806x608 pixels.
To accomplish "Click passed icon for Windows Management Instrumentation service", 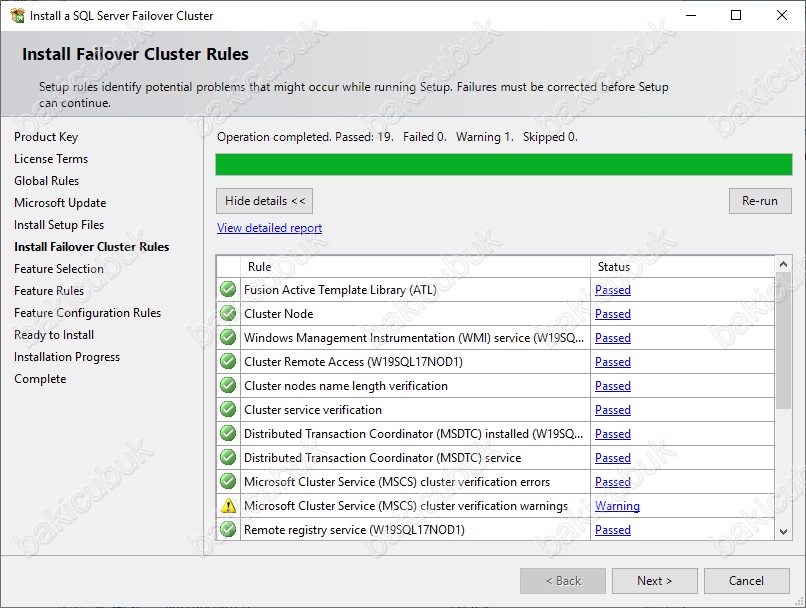I will (228, 337).
